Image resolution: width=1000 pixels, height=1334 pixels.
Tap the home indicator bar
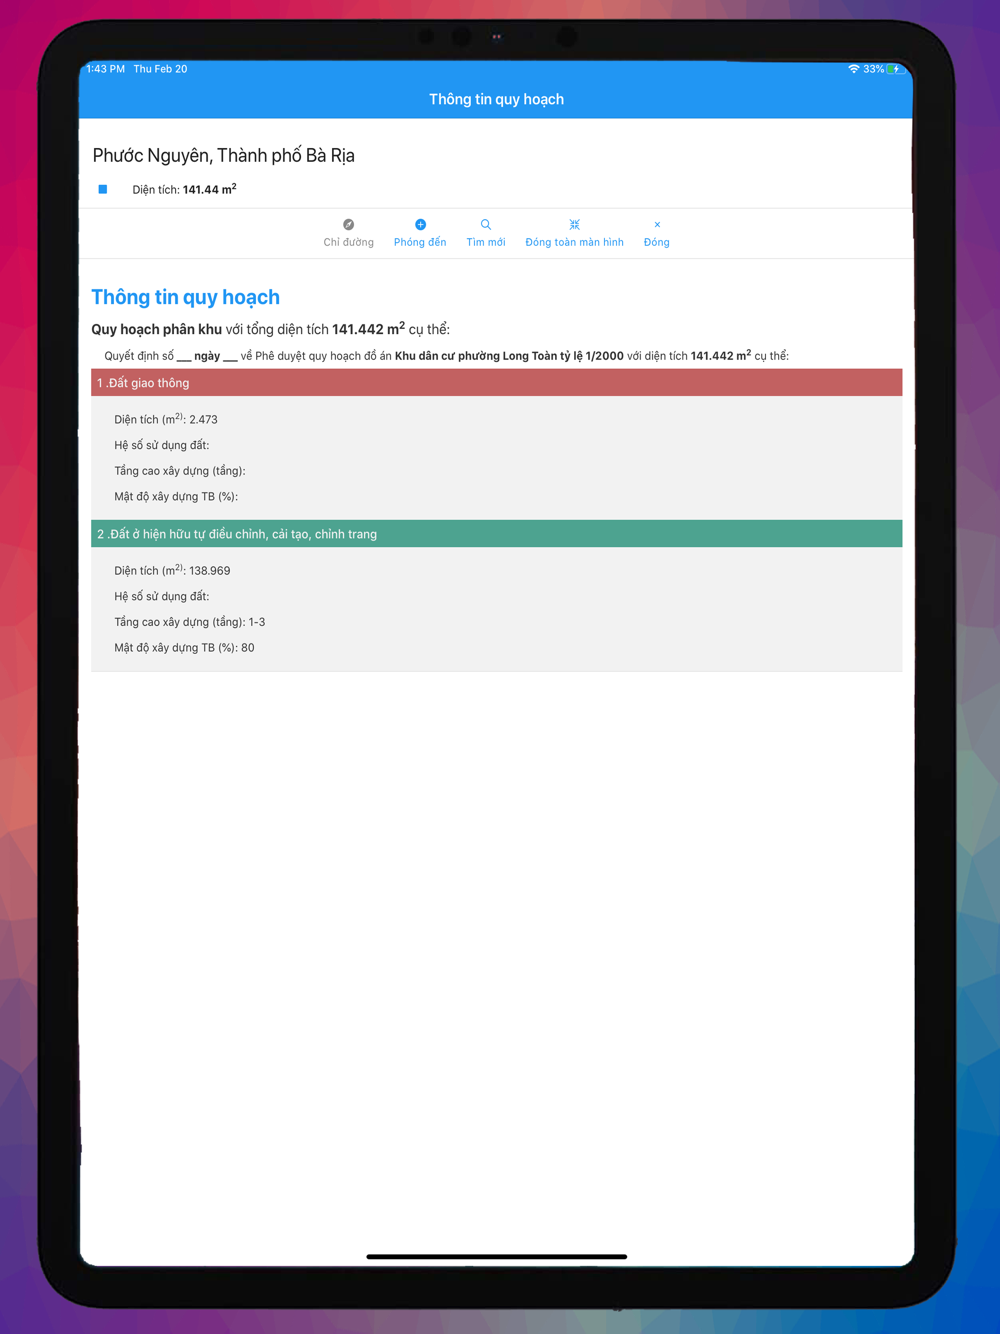tap(497, 1256)
